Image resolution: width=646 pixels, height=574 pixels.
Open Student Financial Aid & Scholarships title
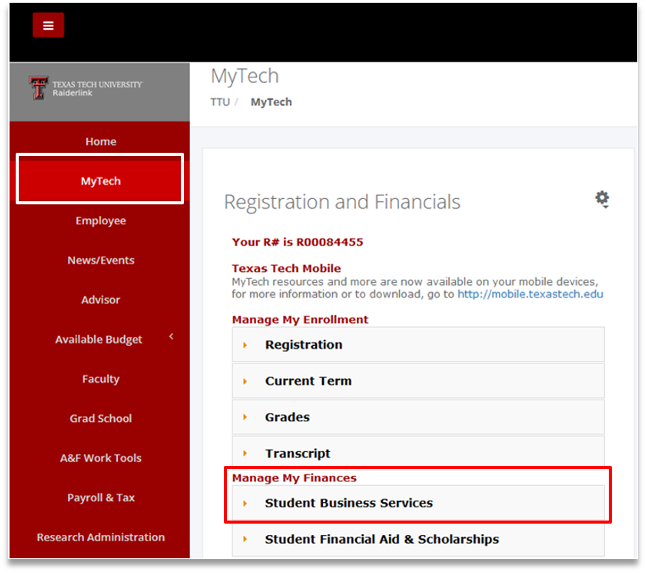tap(382, 539)
